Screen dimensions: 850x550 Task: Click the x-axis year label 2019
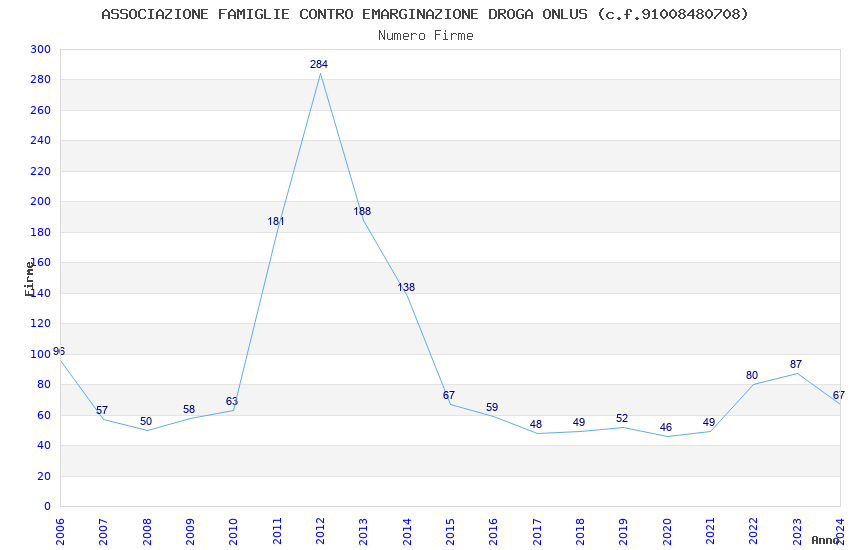point(623,531)
